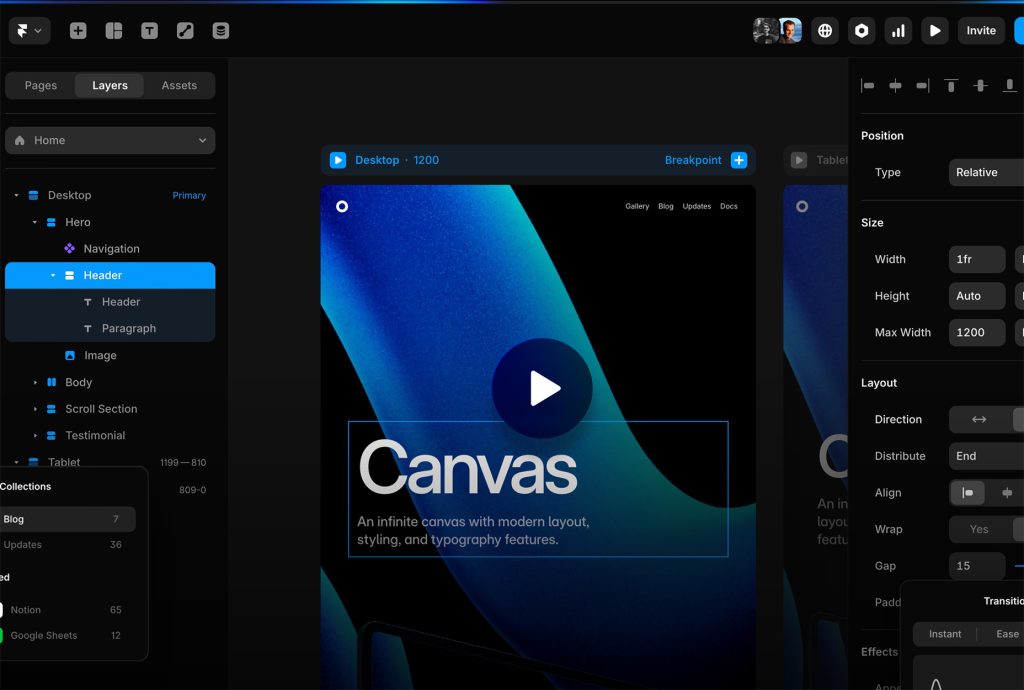Add a breakpoint with the plus icon

pos(739,160)
